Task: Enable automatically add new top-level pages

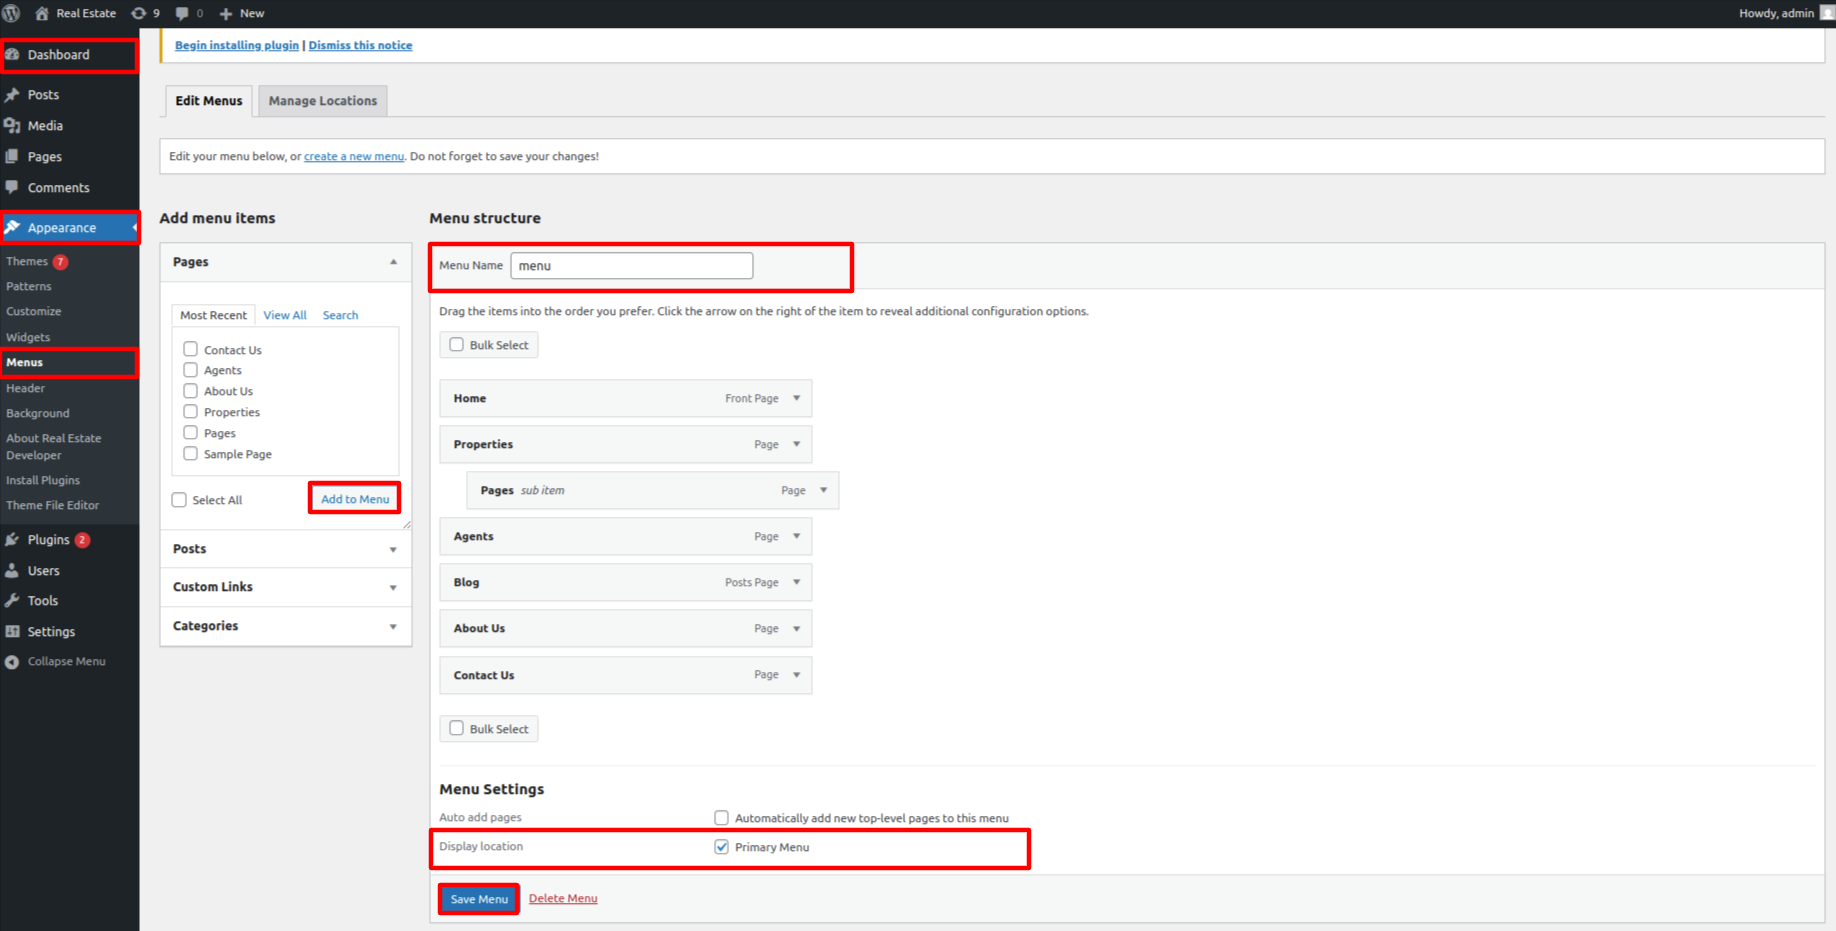Action: 721,818
